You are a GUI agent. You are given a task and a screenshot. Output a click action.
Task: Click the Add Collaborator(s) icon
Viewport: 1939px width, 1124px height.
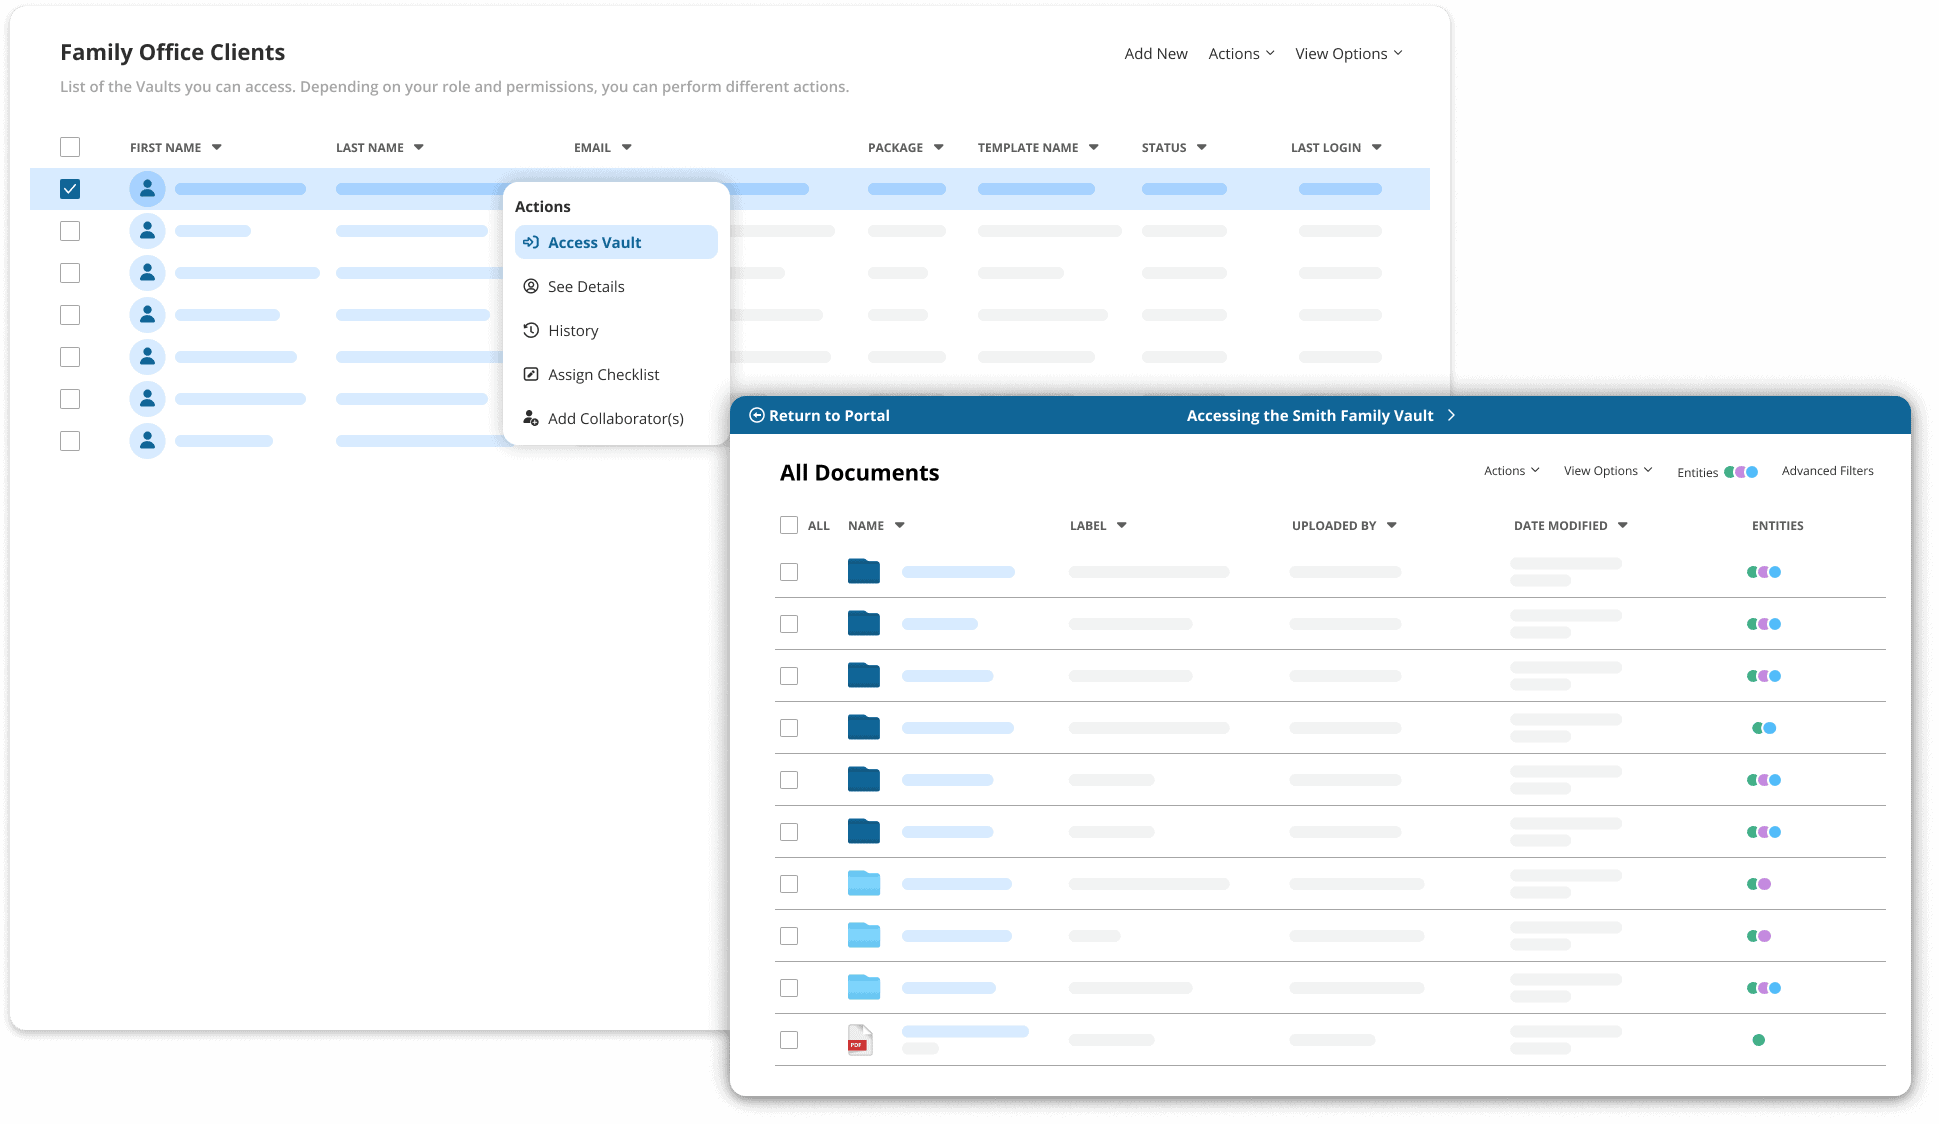(x=530, y=418)
